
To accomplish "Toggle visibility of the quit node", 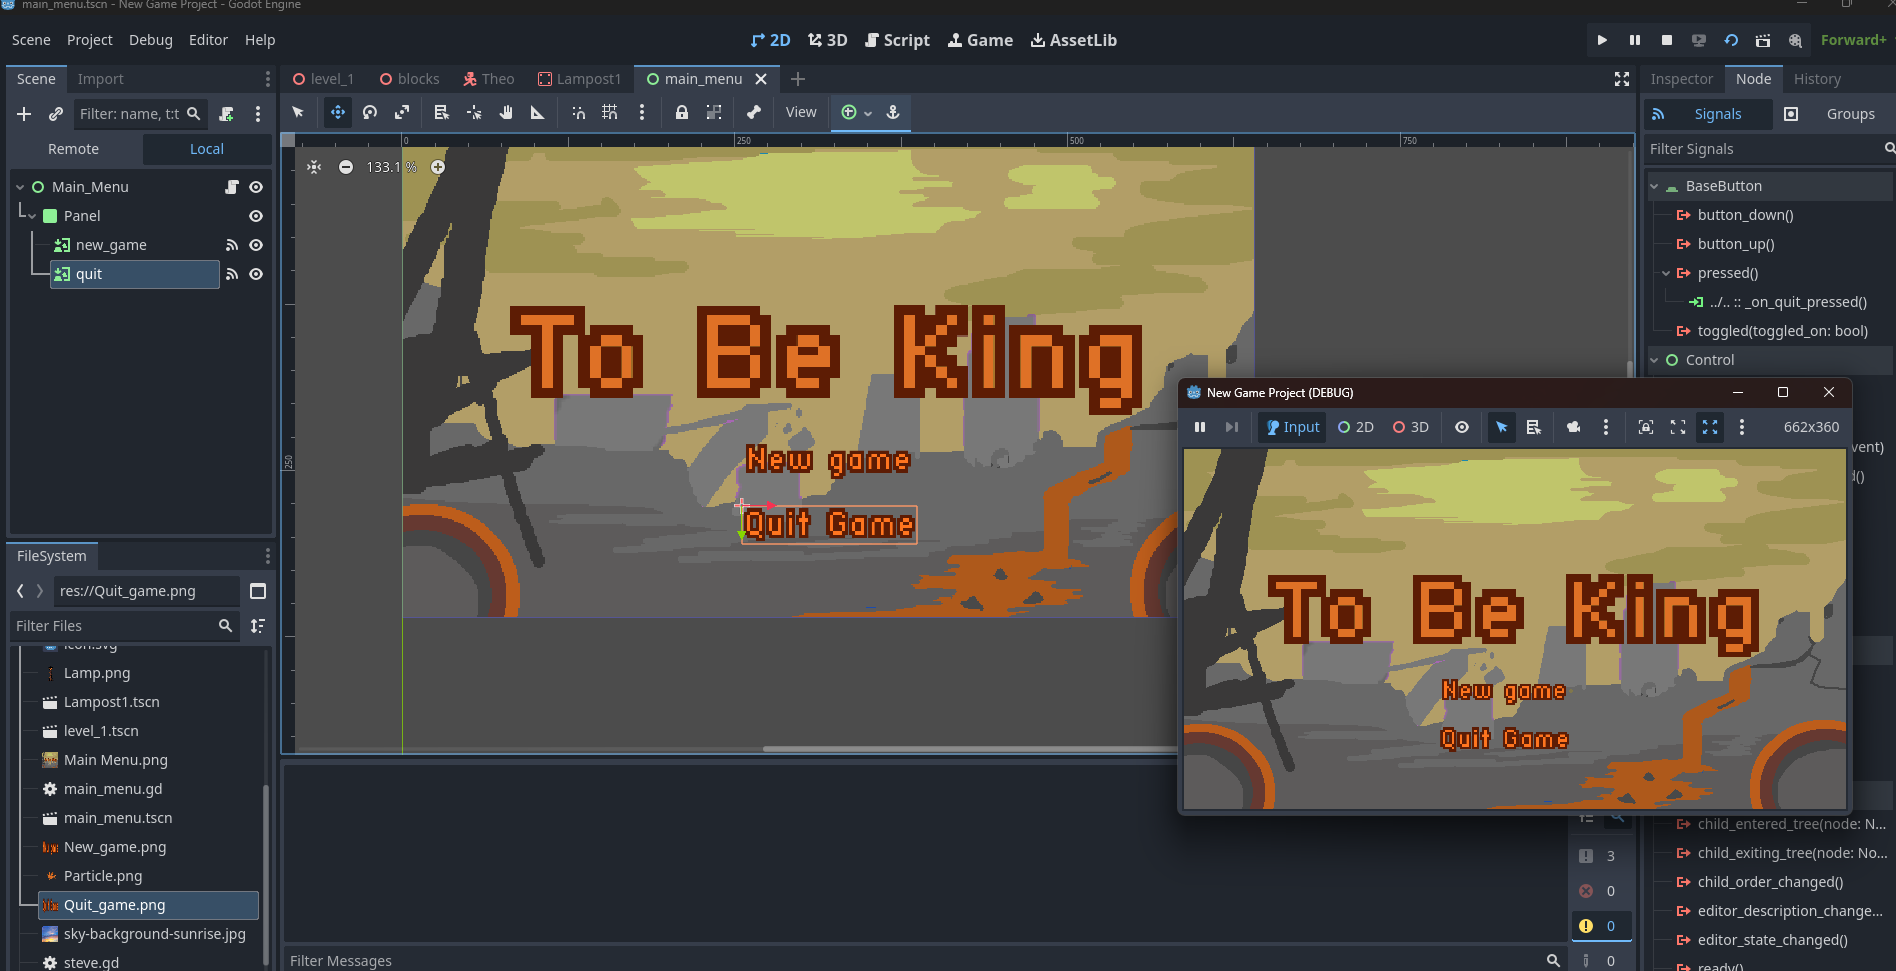I will point(256,274).
